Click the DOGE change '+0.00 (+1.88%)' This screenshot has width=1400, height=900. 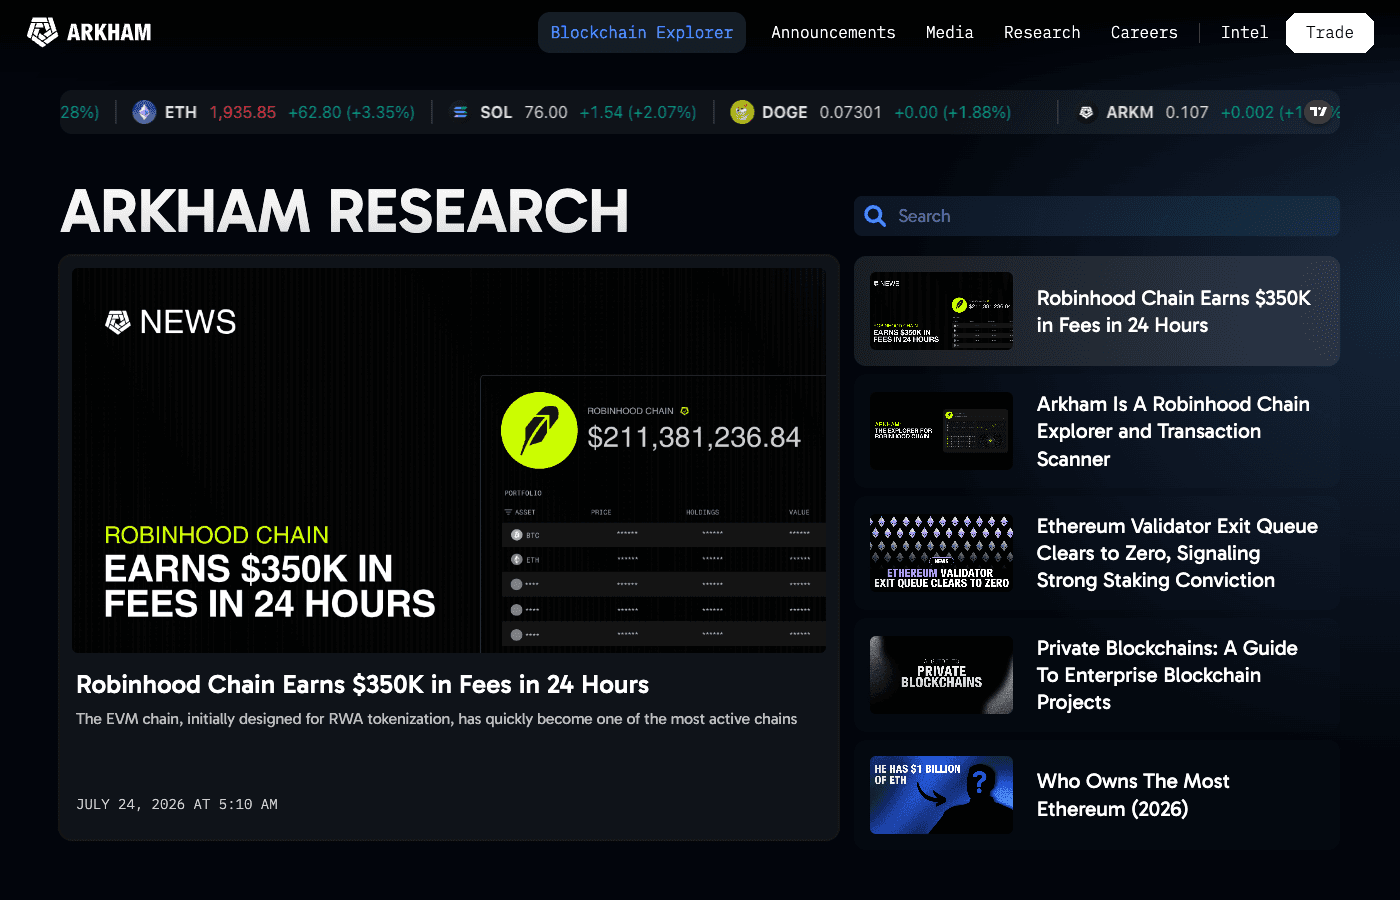coord(953,112)
